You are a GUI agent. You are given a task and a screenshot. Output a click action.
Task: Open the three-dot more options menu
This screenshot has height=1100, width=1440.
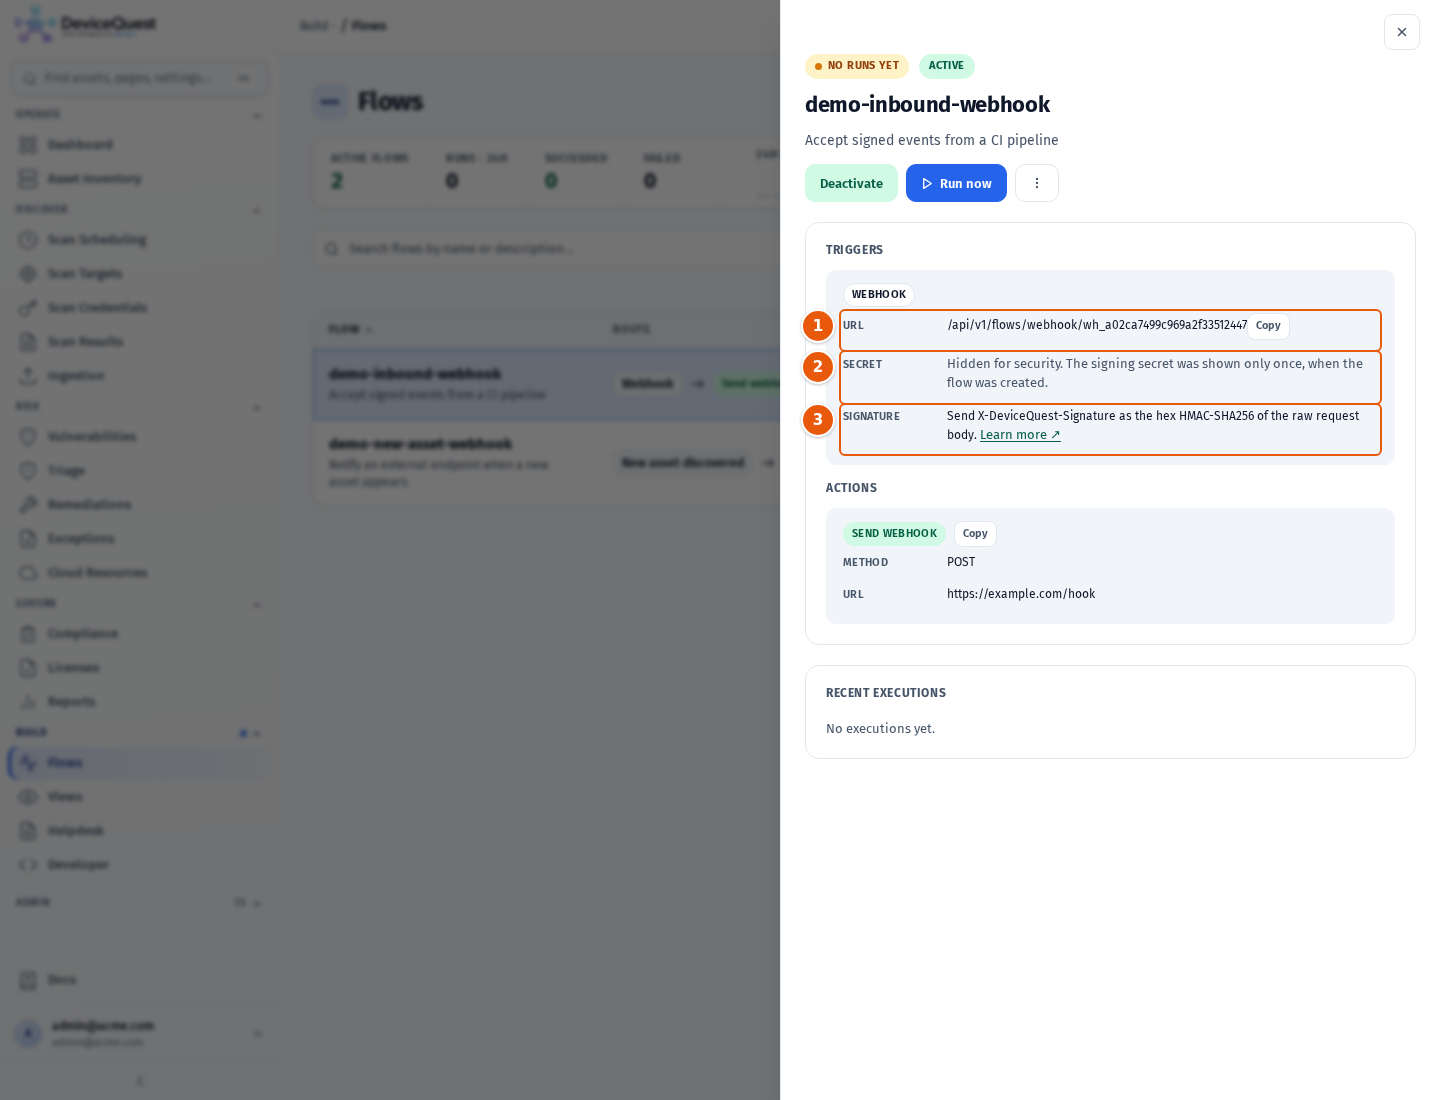point(1037,183)
